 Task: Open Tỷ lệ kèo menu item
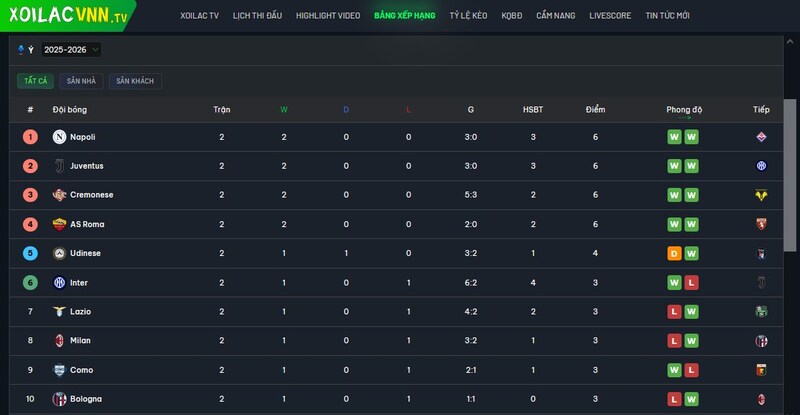468,16
